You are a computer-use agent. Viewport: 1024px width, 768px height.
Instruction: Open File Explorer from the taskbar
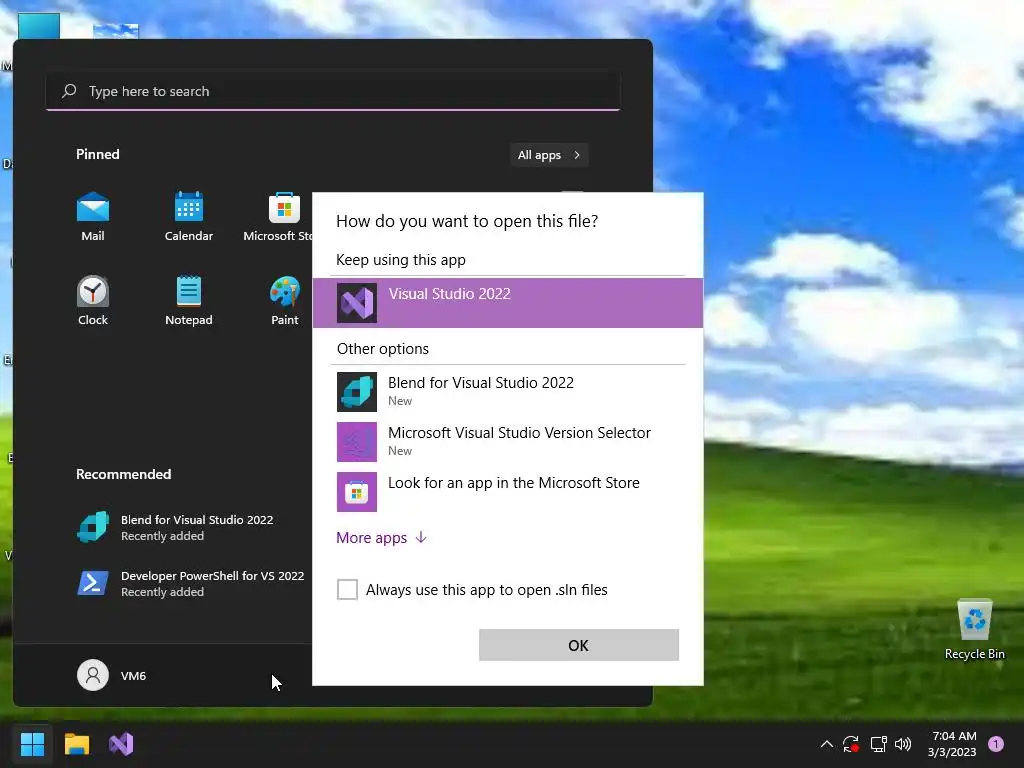click(76, 744)
